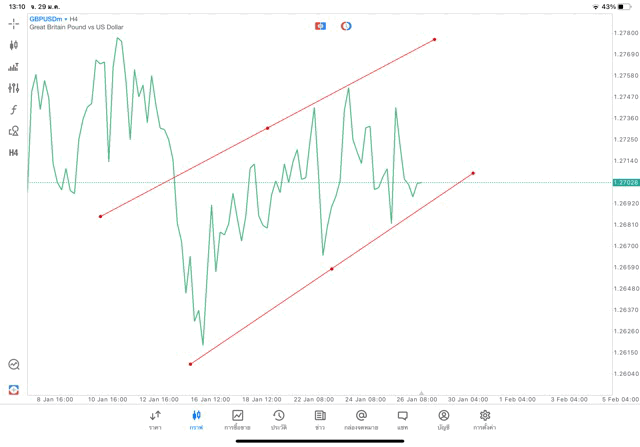
Task: Tap the magnifier icon at bottom left
Action: tap(14, 365)
